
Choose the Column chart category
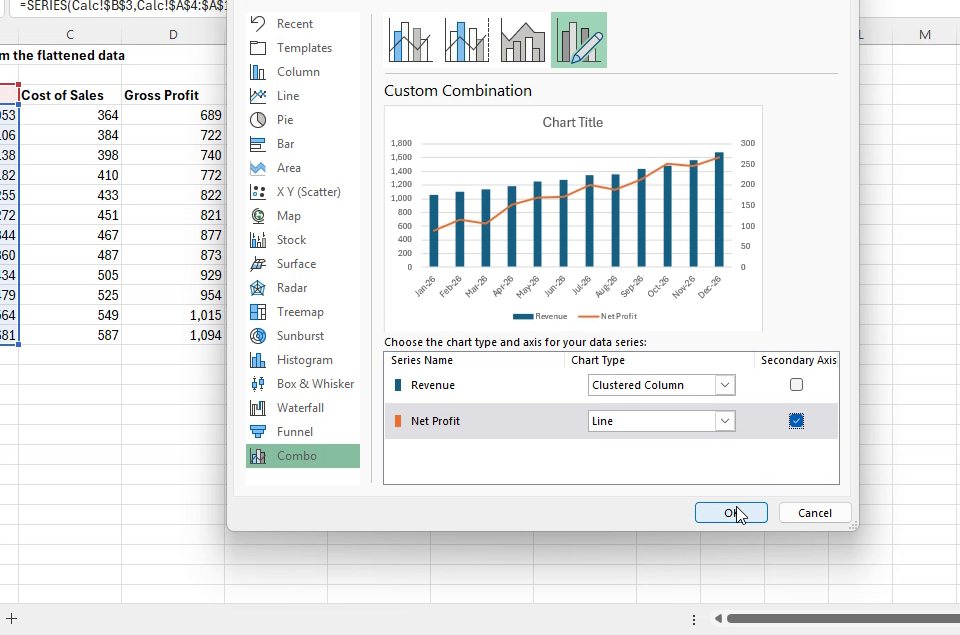(302, 72)
